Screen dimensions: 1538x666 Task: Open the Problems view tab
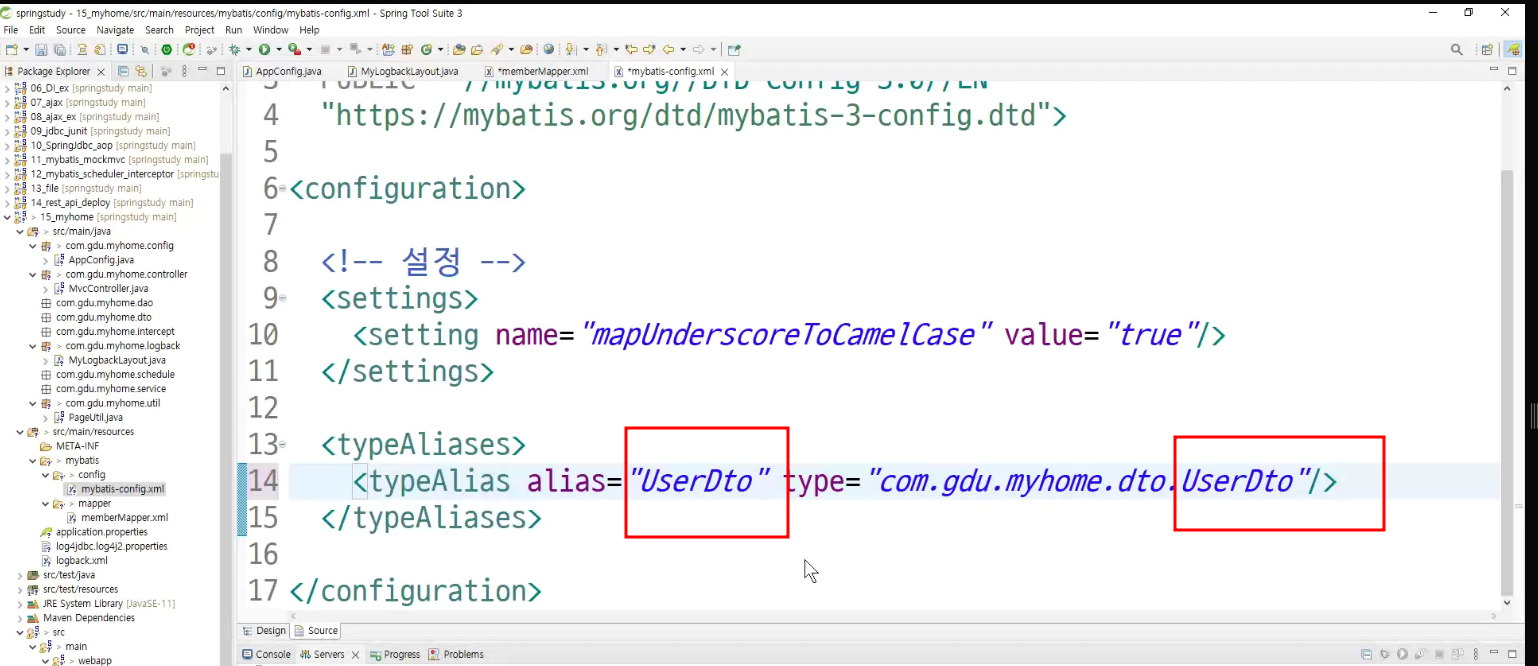pyautogui.click(x=456, y=654)
